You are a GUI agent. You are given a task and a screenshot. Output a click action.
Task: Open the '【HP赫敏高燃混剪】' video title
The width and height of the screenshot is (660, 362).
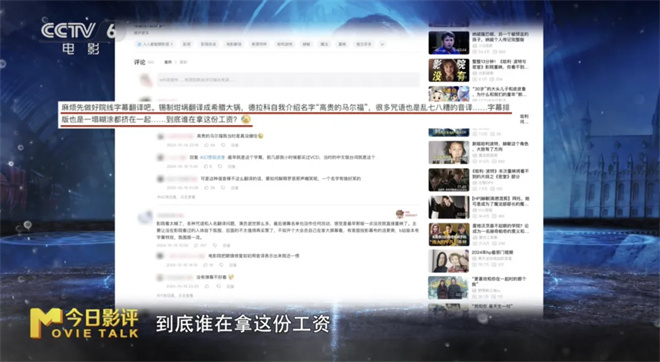click(500, 201)
